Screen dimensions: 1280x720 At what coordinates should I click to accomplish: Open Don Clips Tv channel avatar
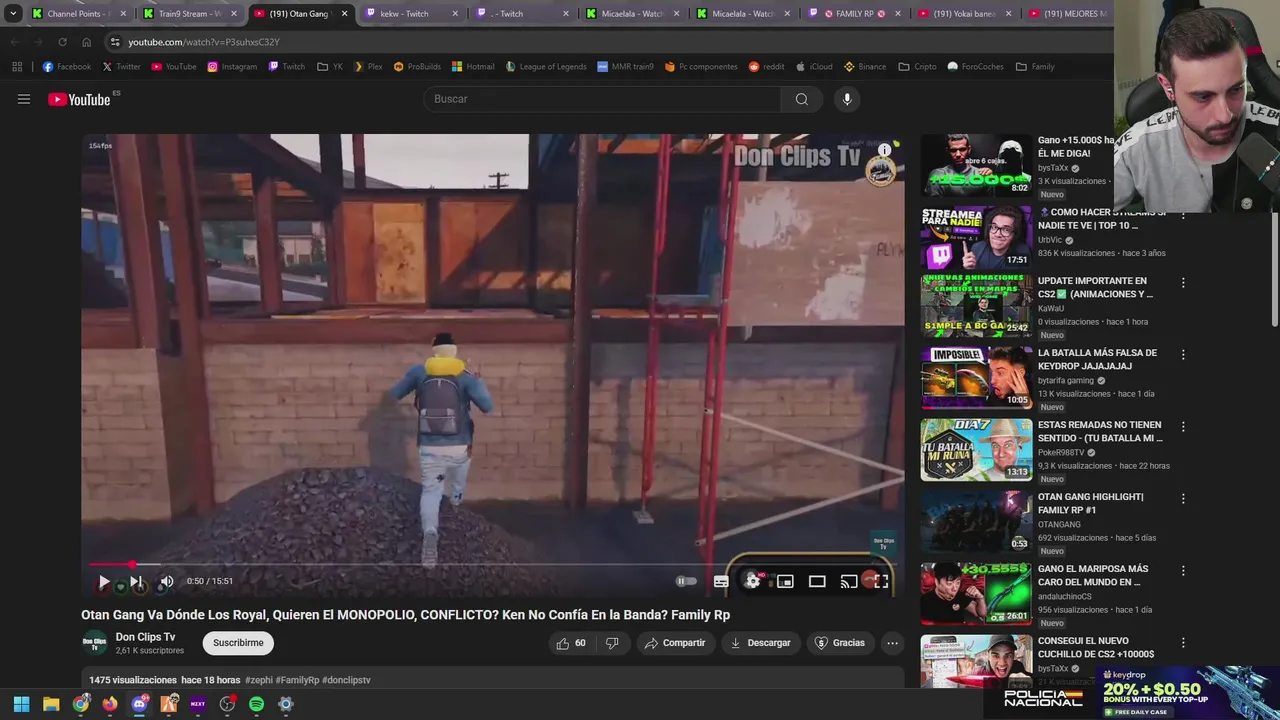click(94, 643)
